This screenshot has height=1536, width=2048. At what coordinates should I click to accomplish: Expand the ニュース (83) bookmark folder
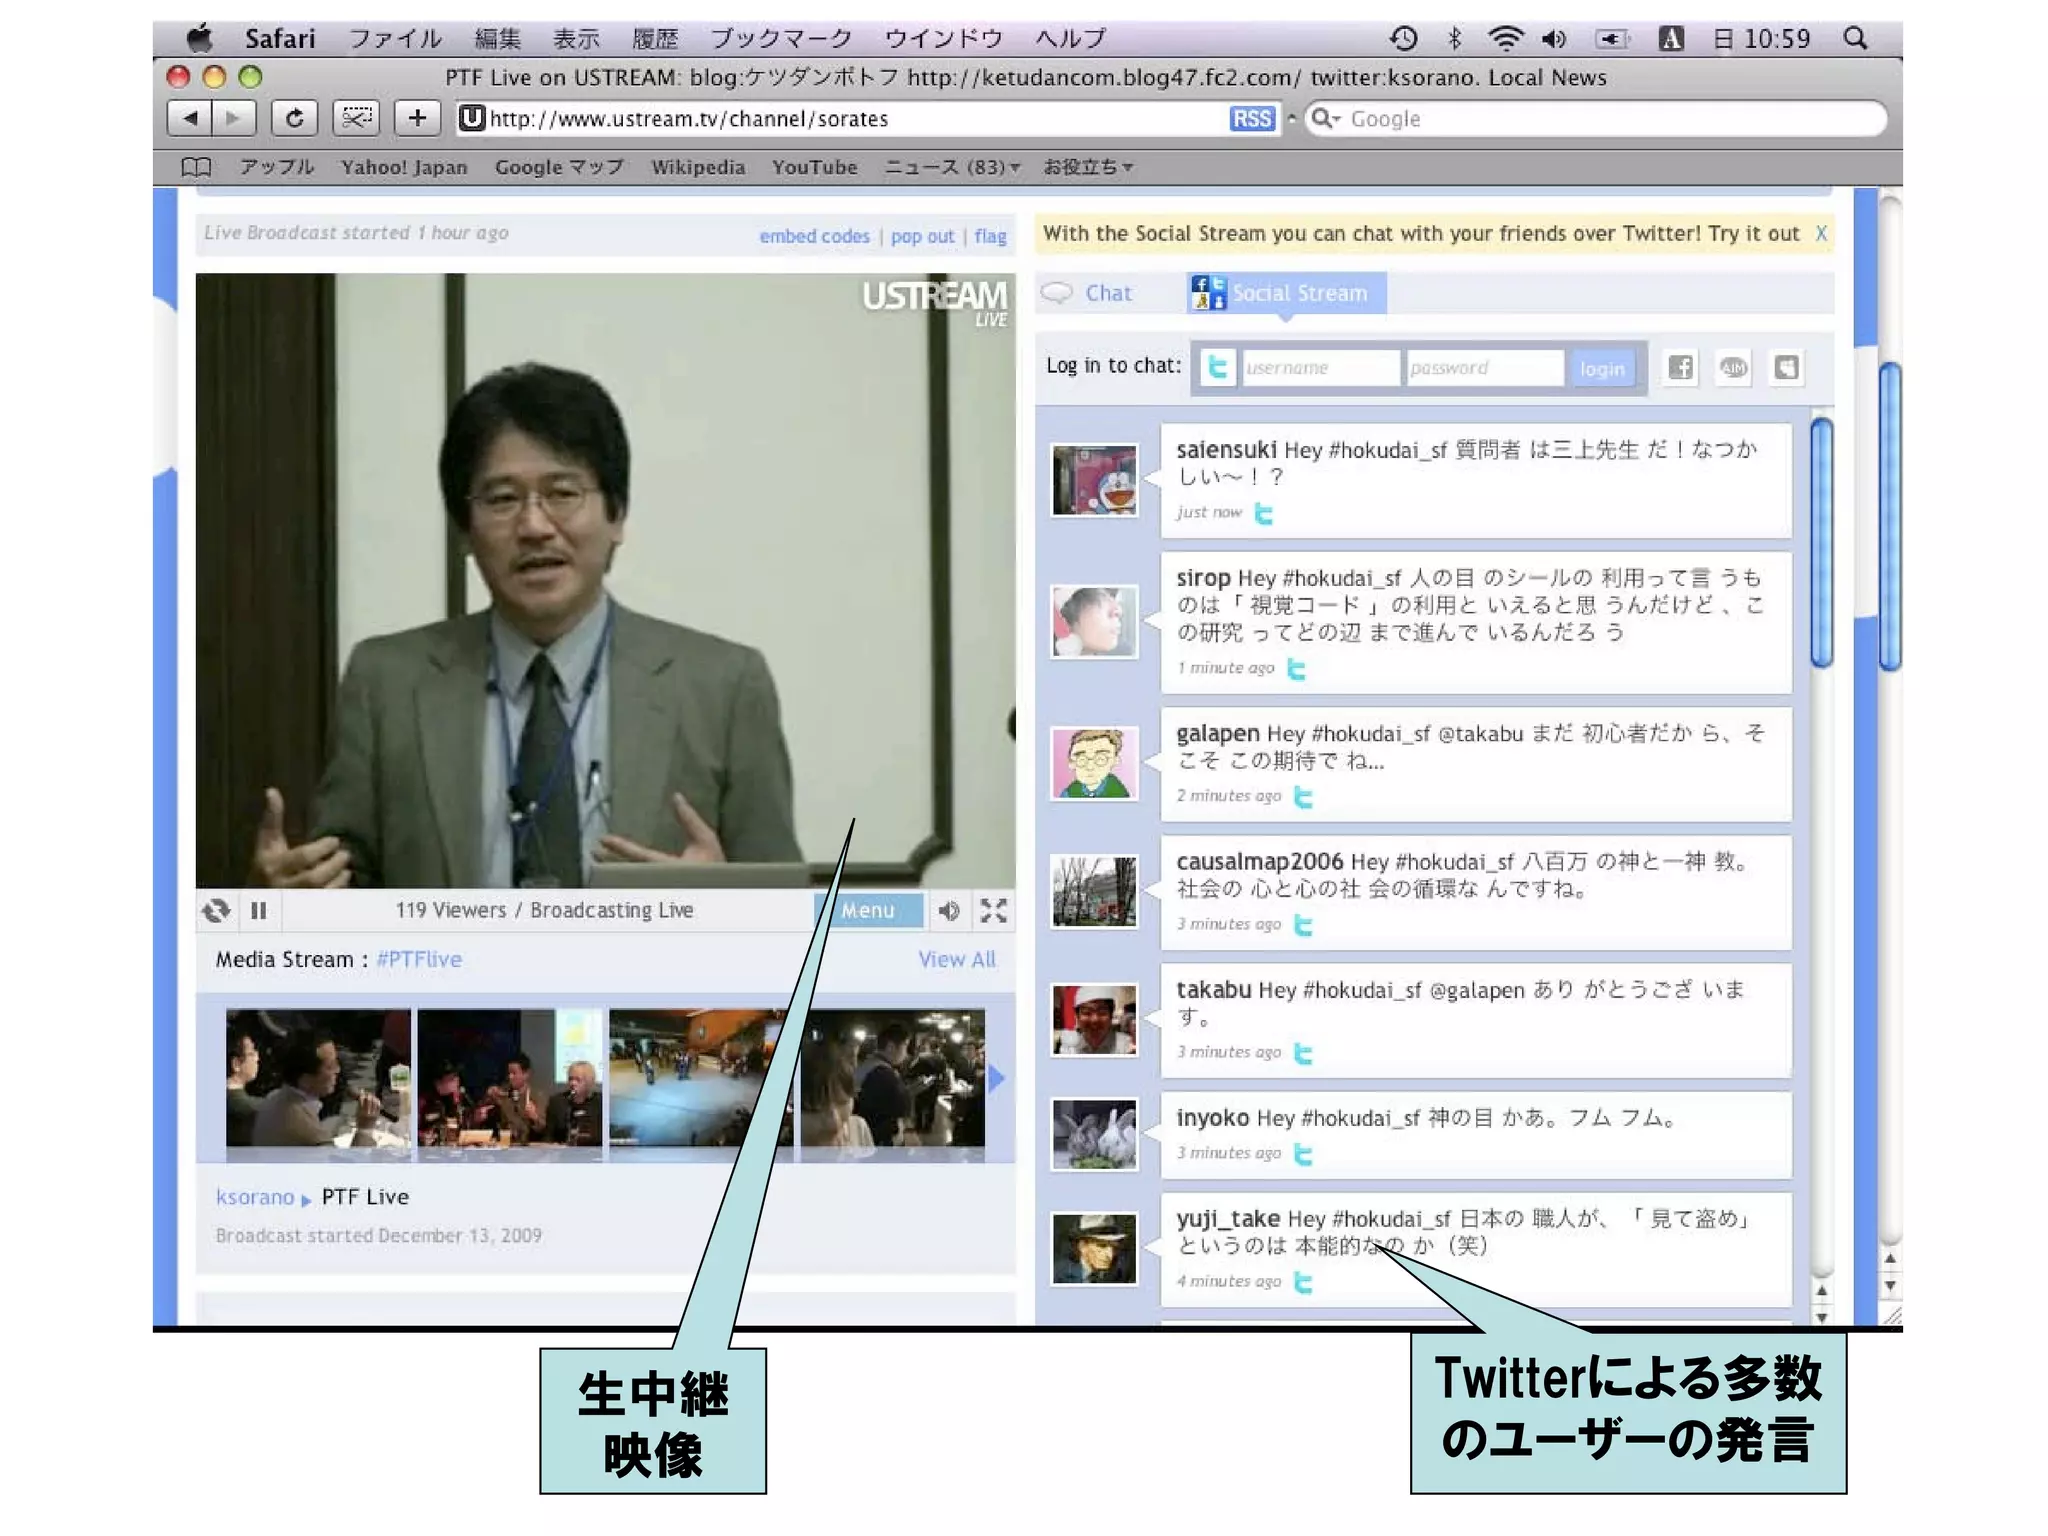(x=952, y=167)
